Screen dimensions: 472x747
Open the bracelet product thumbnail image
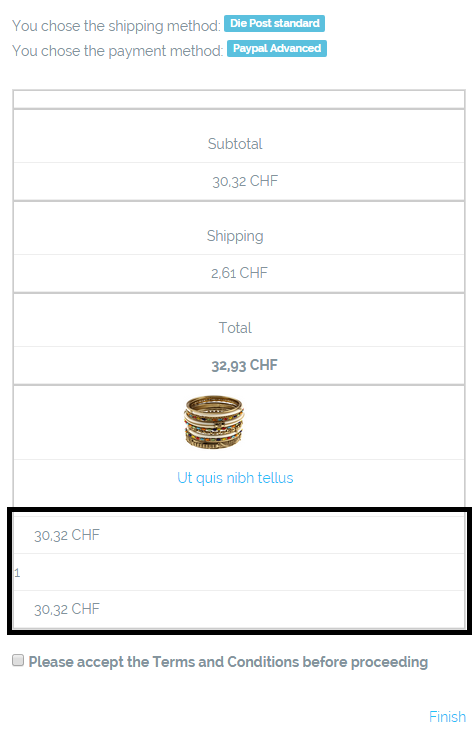pyautogui.click(x=214, y=422)
